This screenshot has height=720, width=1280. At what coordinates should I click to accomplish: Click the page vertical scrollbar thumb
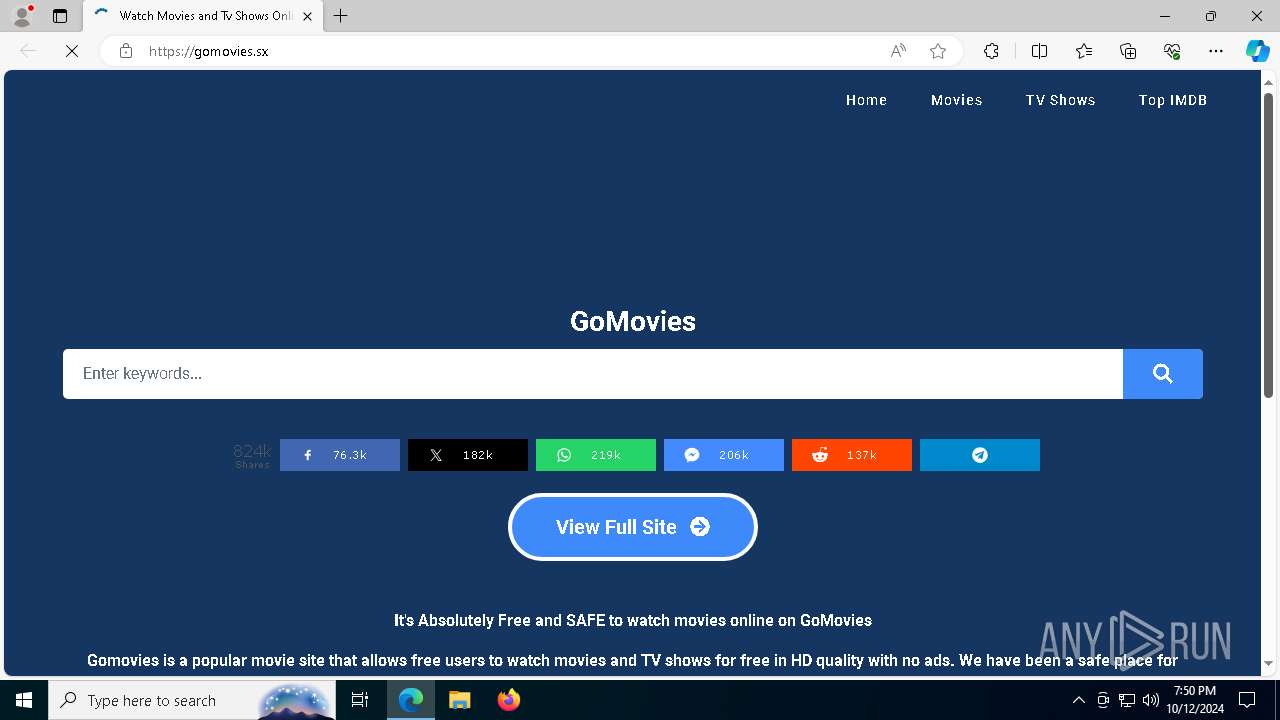(x=1269, y=245)
